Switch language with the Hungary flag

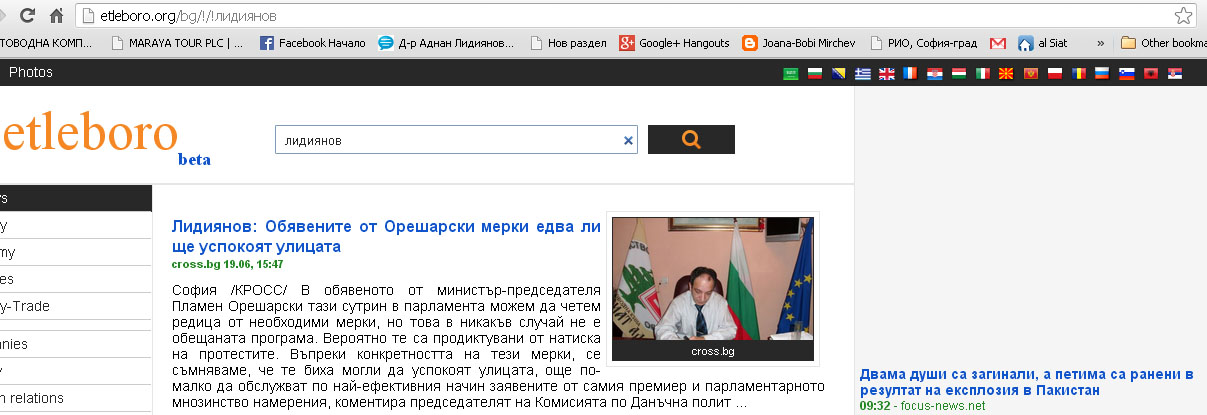click(x=958, y=74)
